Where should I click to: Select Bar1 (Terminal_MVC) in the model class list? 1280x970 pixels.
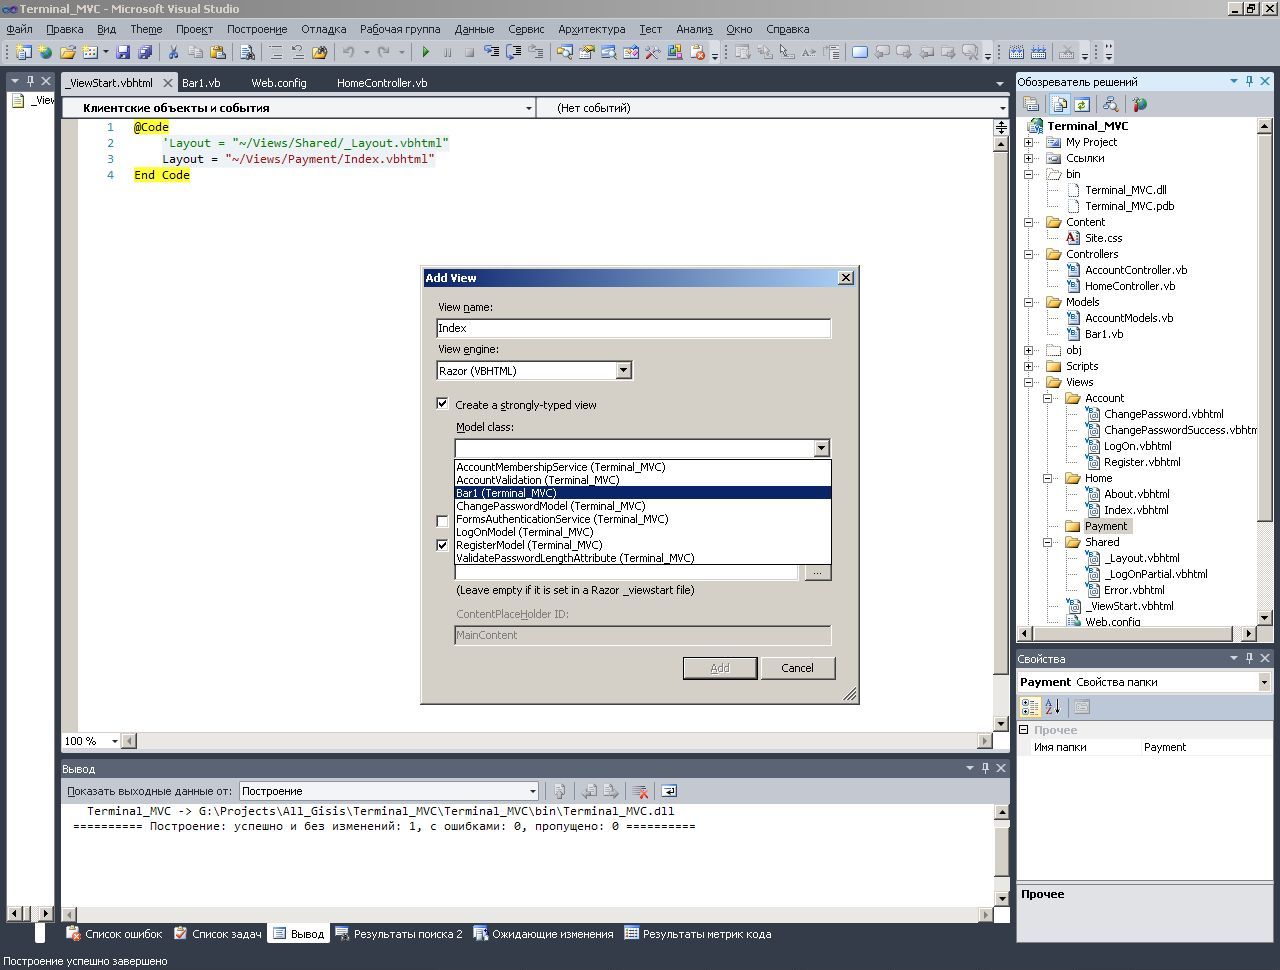(643, 493)
